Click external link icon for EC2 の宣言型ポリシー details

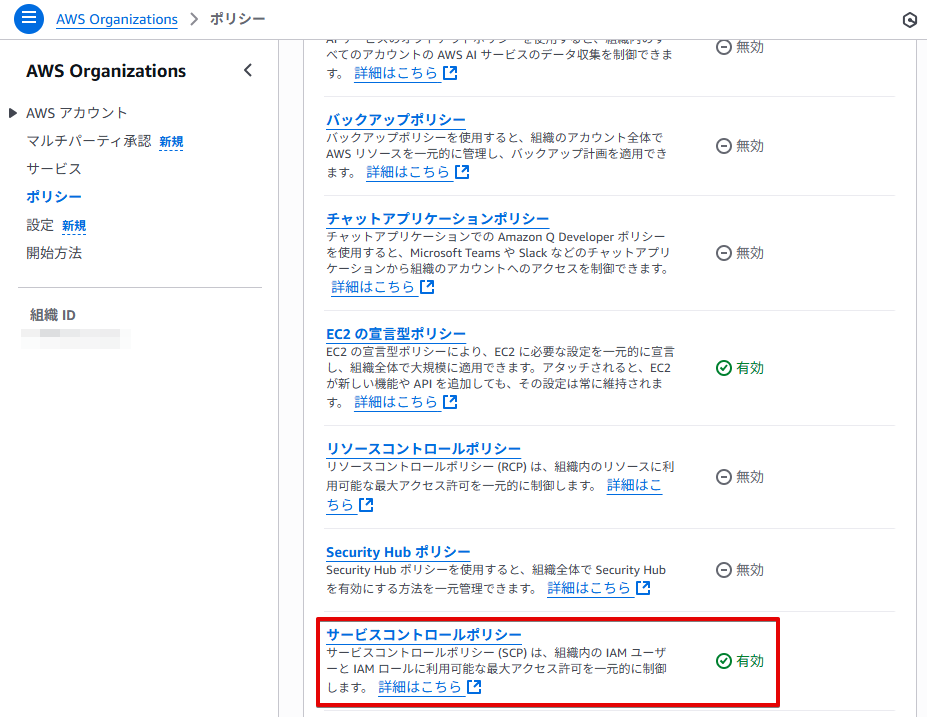tap(450, 402)
